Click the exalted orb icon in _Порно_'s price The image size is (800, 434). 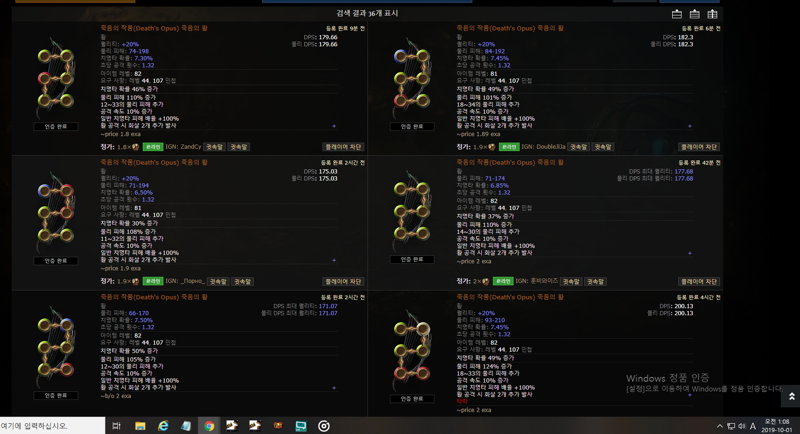click(x=135, y=282)
